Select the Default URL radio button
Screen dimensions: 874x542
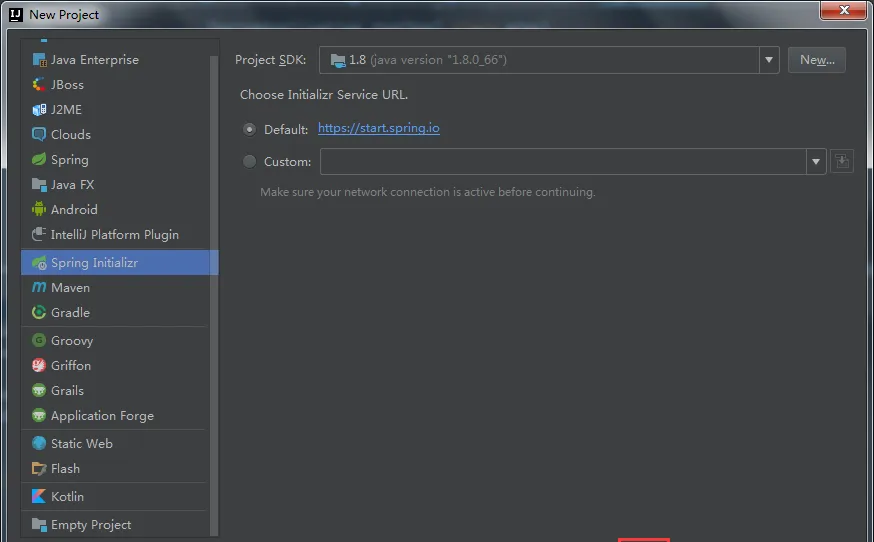[250, 129]
